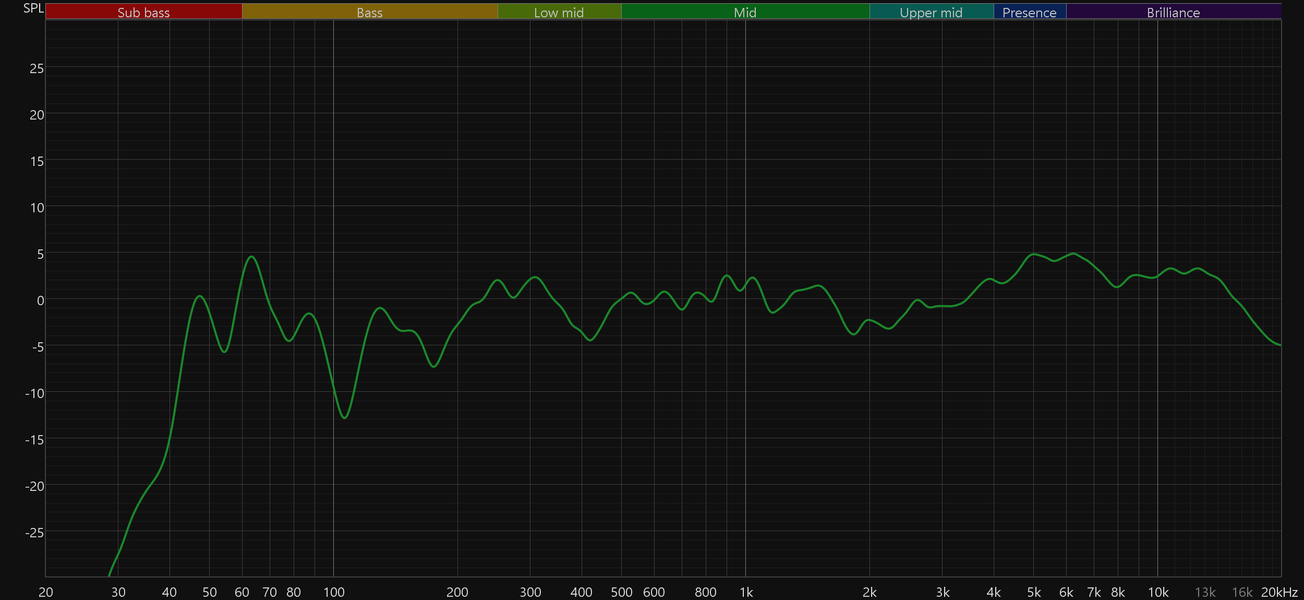Viewport: 1304px width, 600px height.
Task: Click the 200 Hz frequency axis label
Action: [458, 592]
